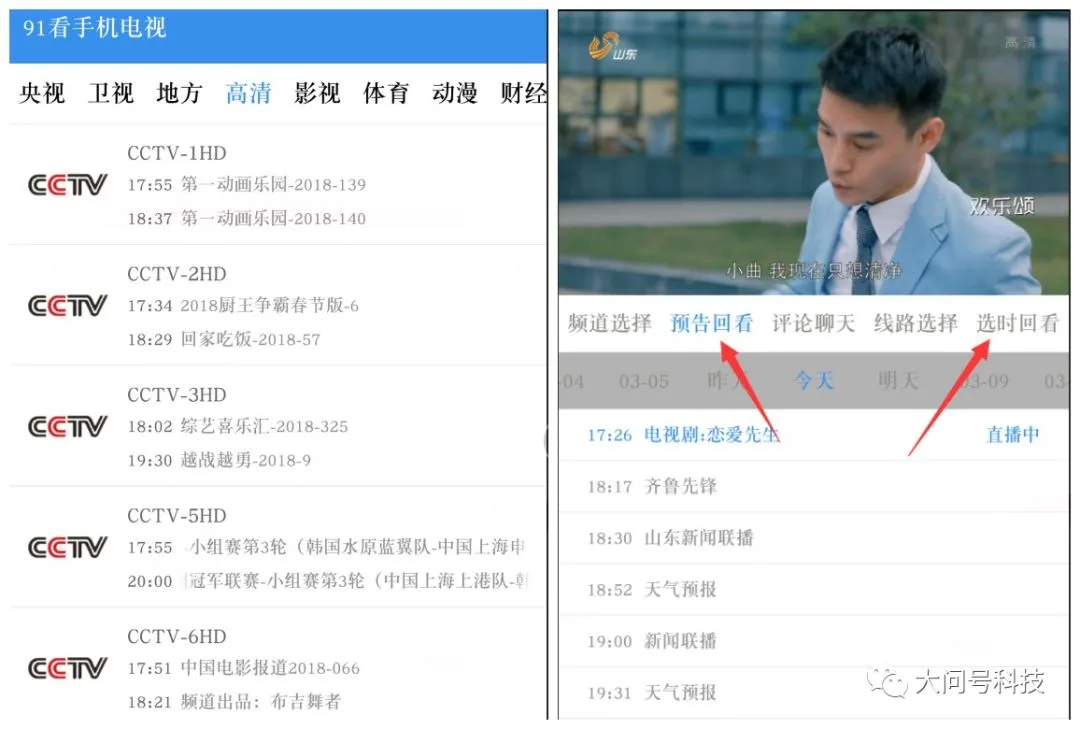
Task: Click the 直播中 live label
Action: pos(1012,434)
